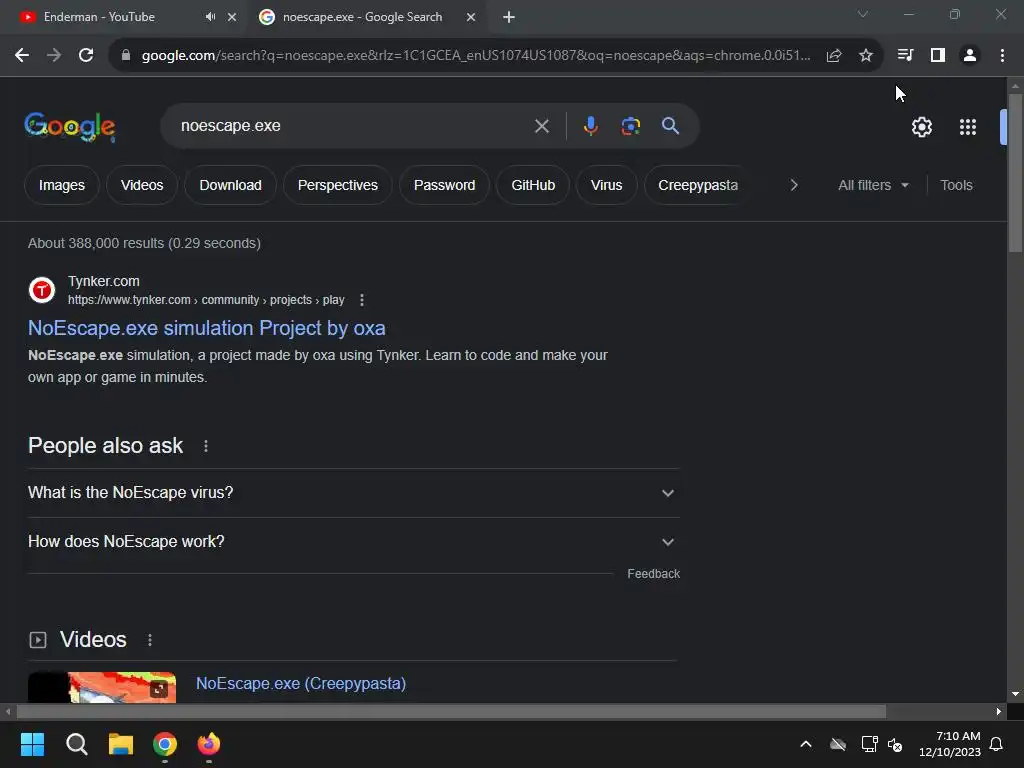The image size is (1024, 768).
Task: Open the Chrome profile icon
Action: tap(970, 56)
